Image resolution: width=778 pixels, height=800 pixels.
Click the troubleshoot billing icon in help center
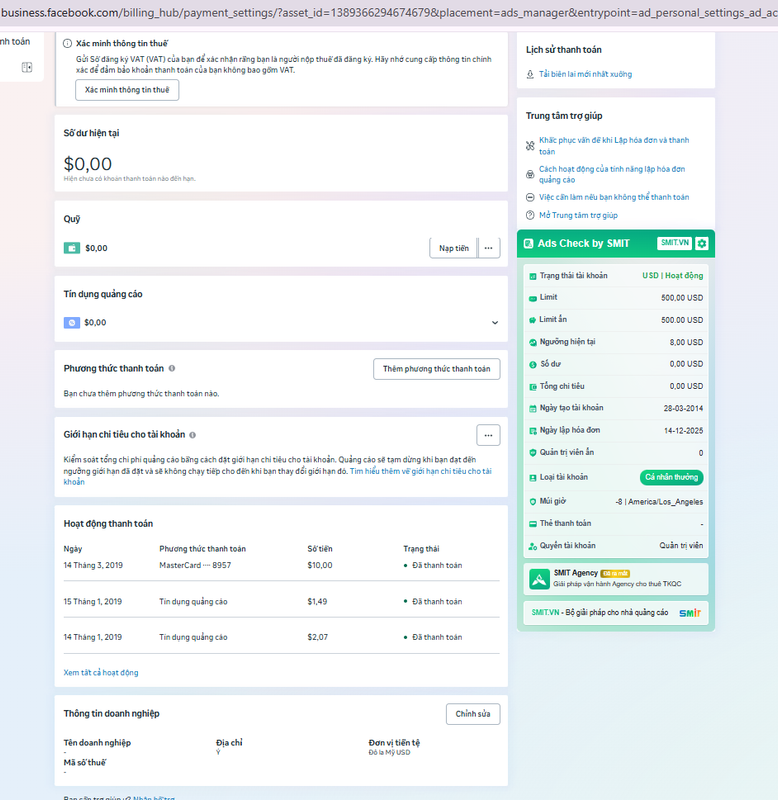[530, 146]
